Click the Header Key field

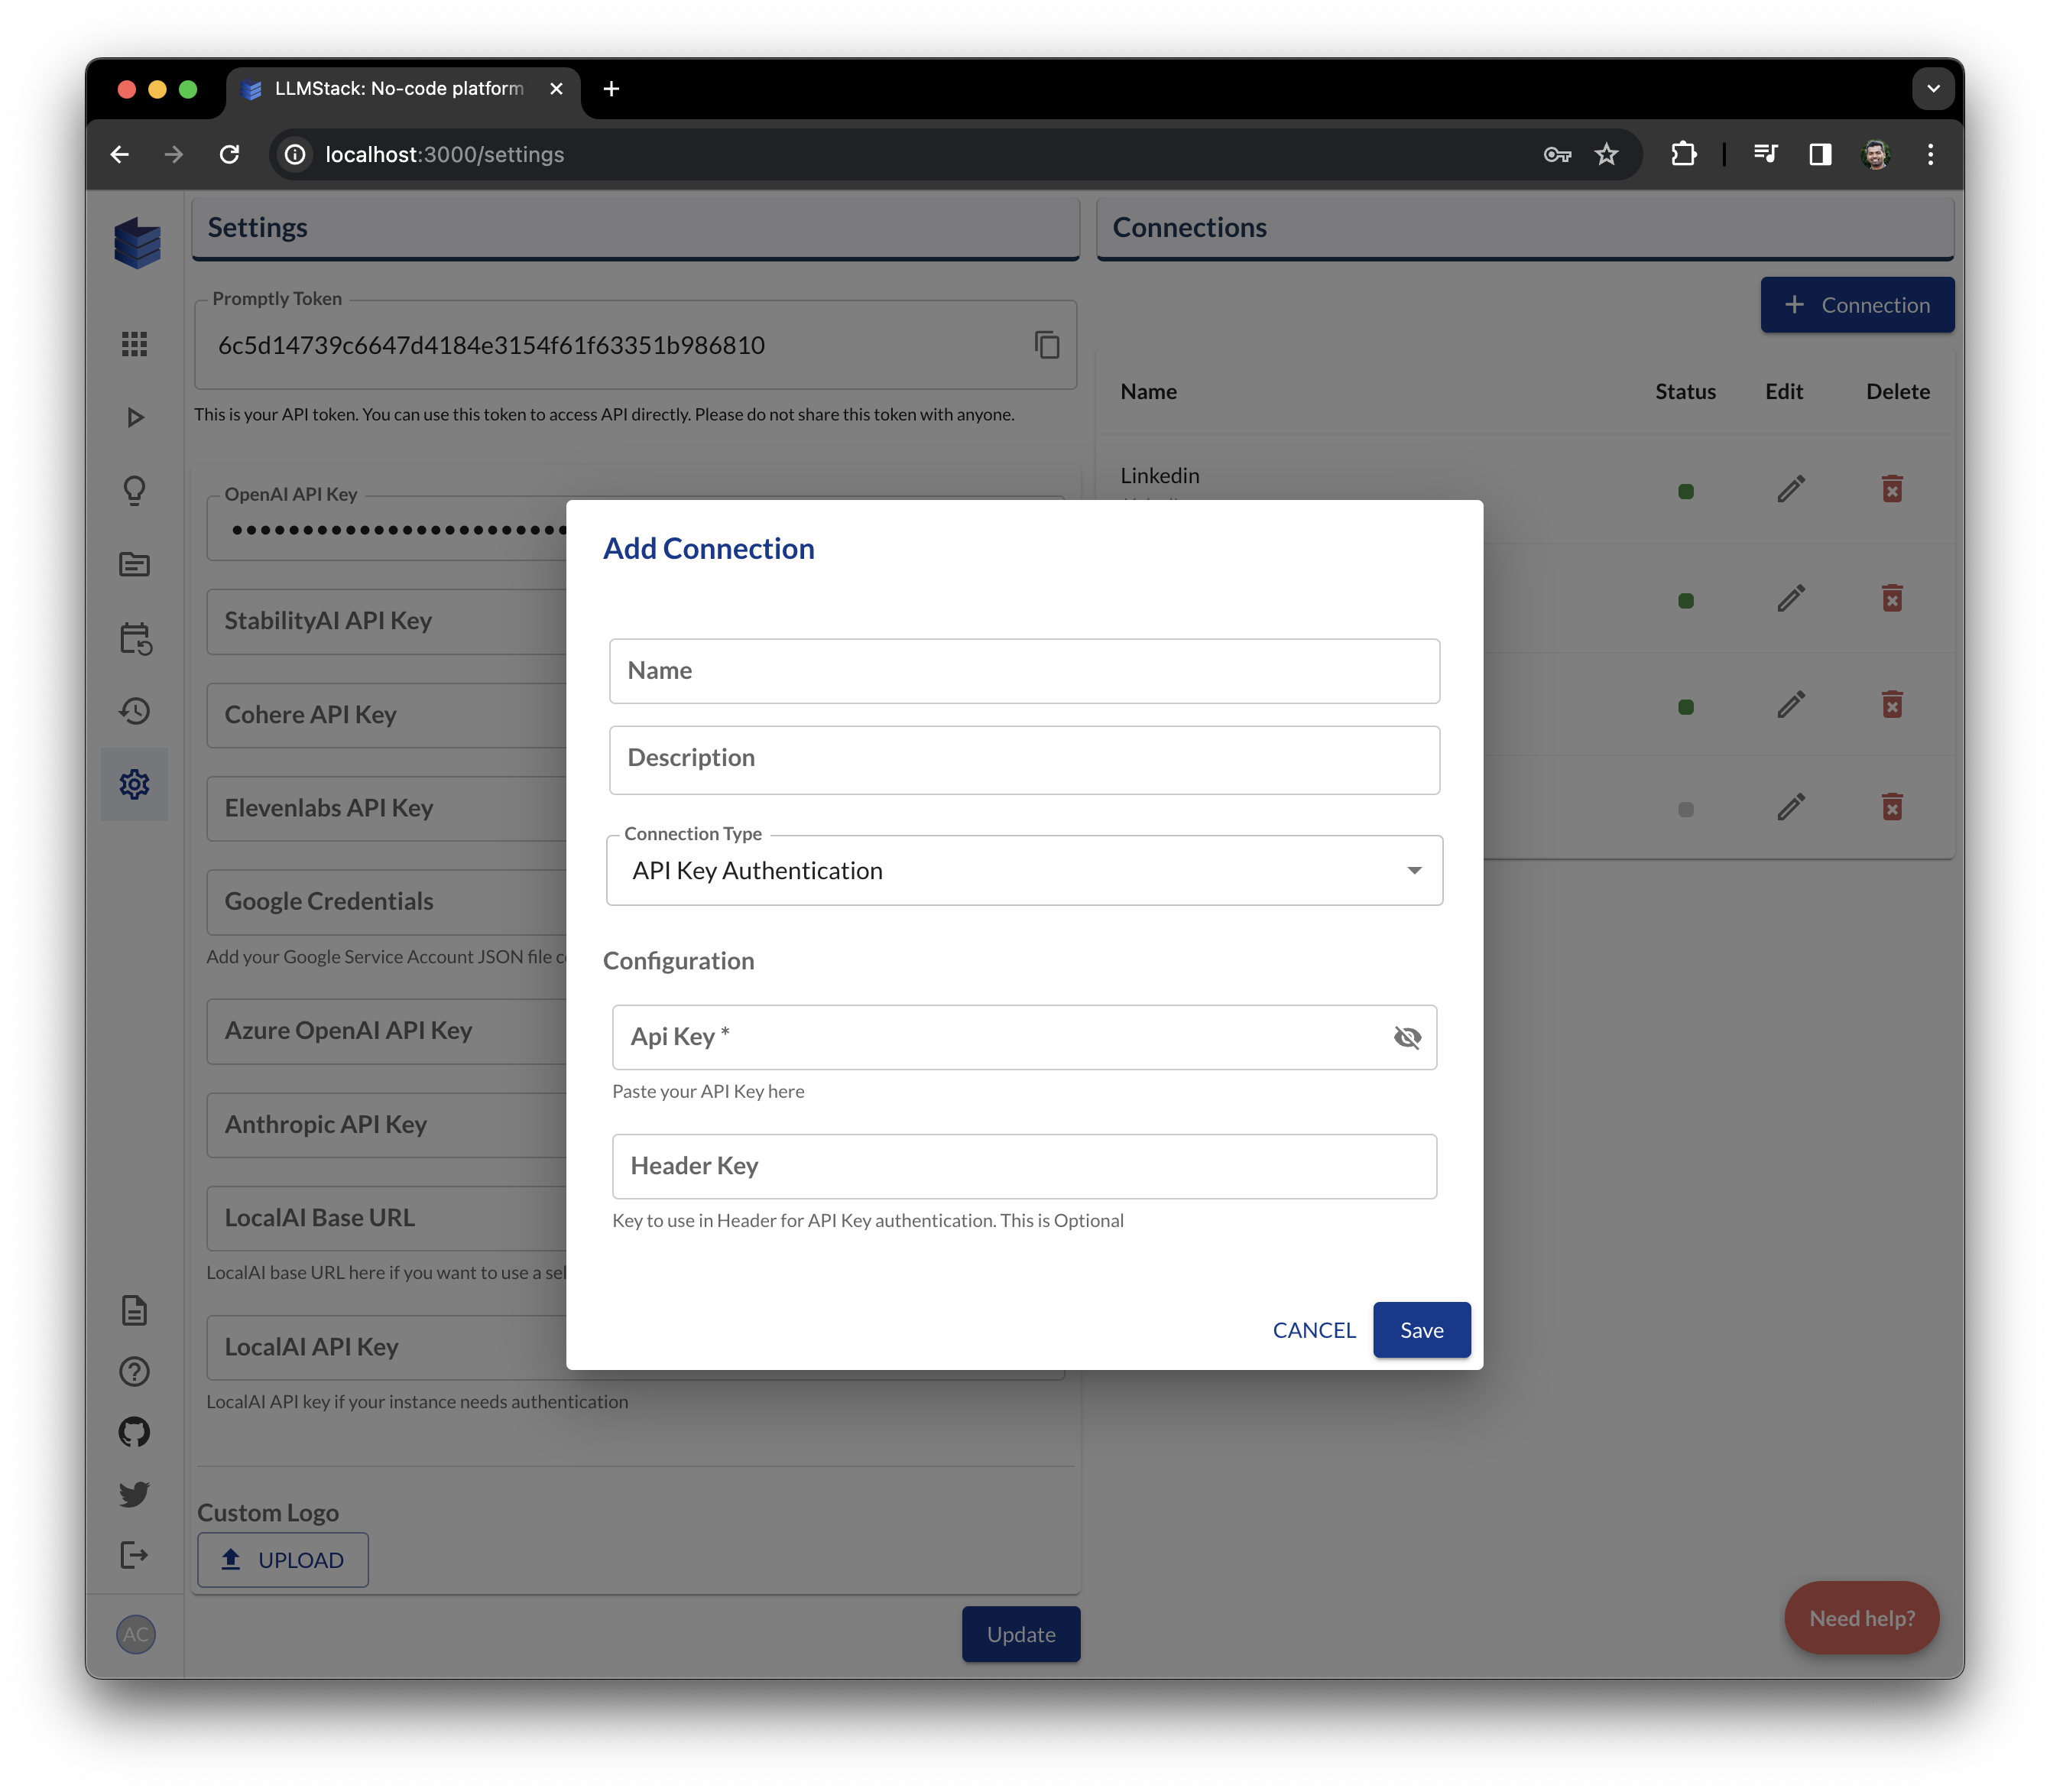1024,1166
